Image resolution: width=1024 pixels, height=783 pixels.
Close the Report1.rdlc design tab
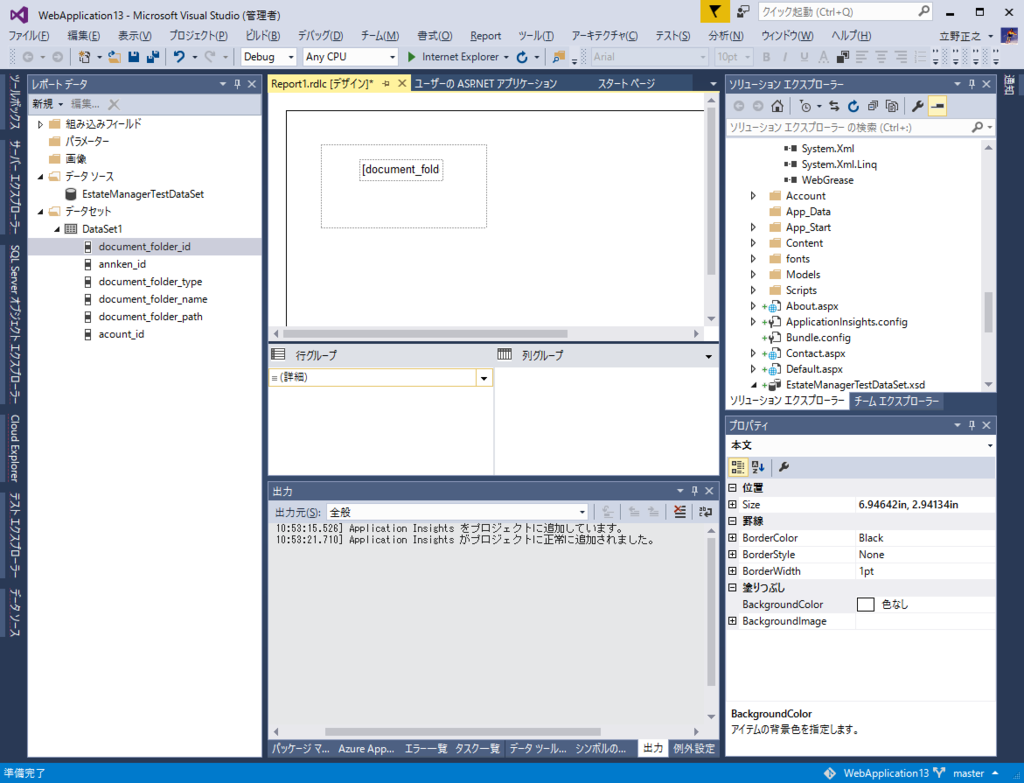coord(402,83)
